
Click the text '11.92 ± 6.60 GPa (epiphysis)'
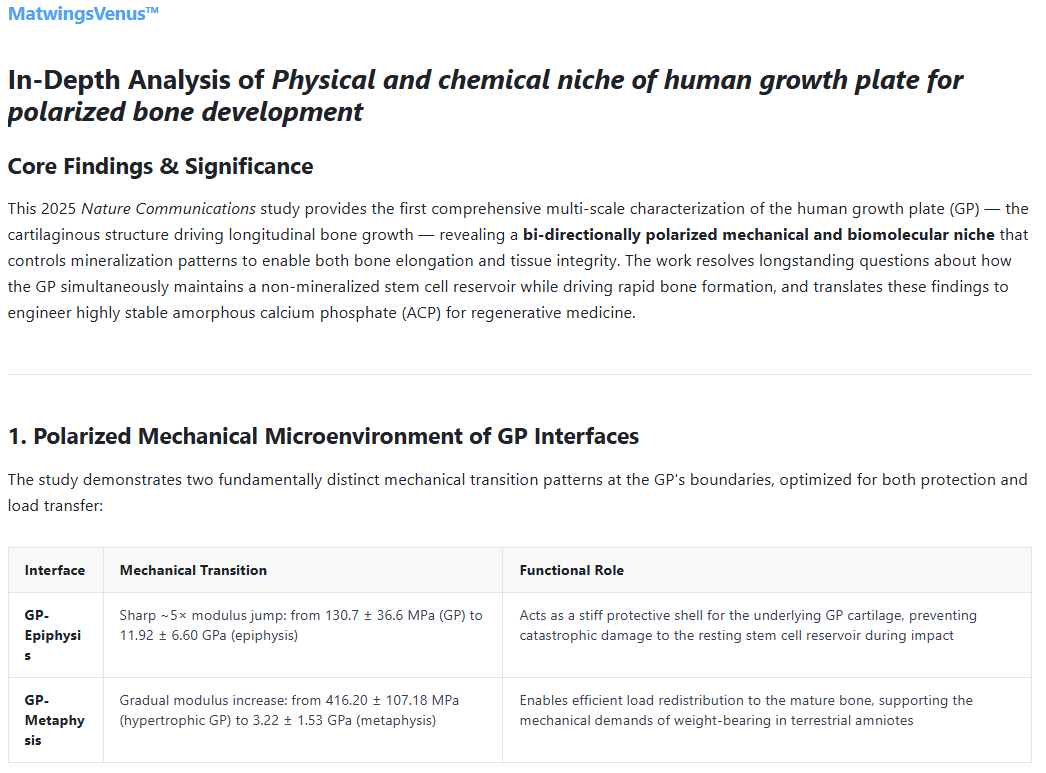[209, 635]
